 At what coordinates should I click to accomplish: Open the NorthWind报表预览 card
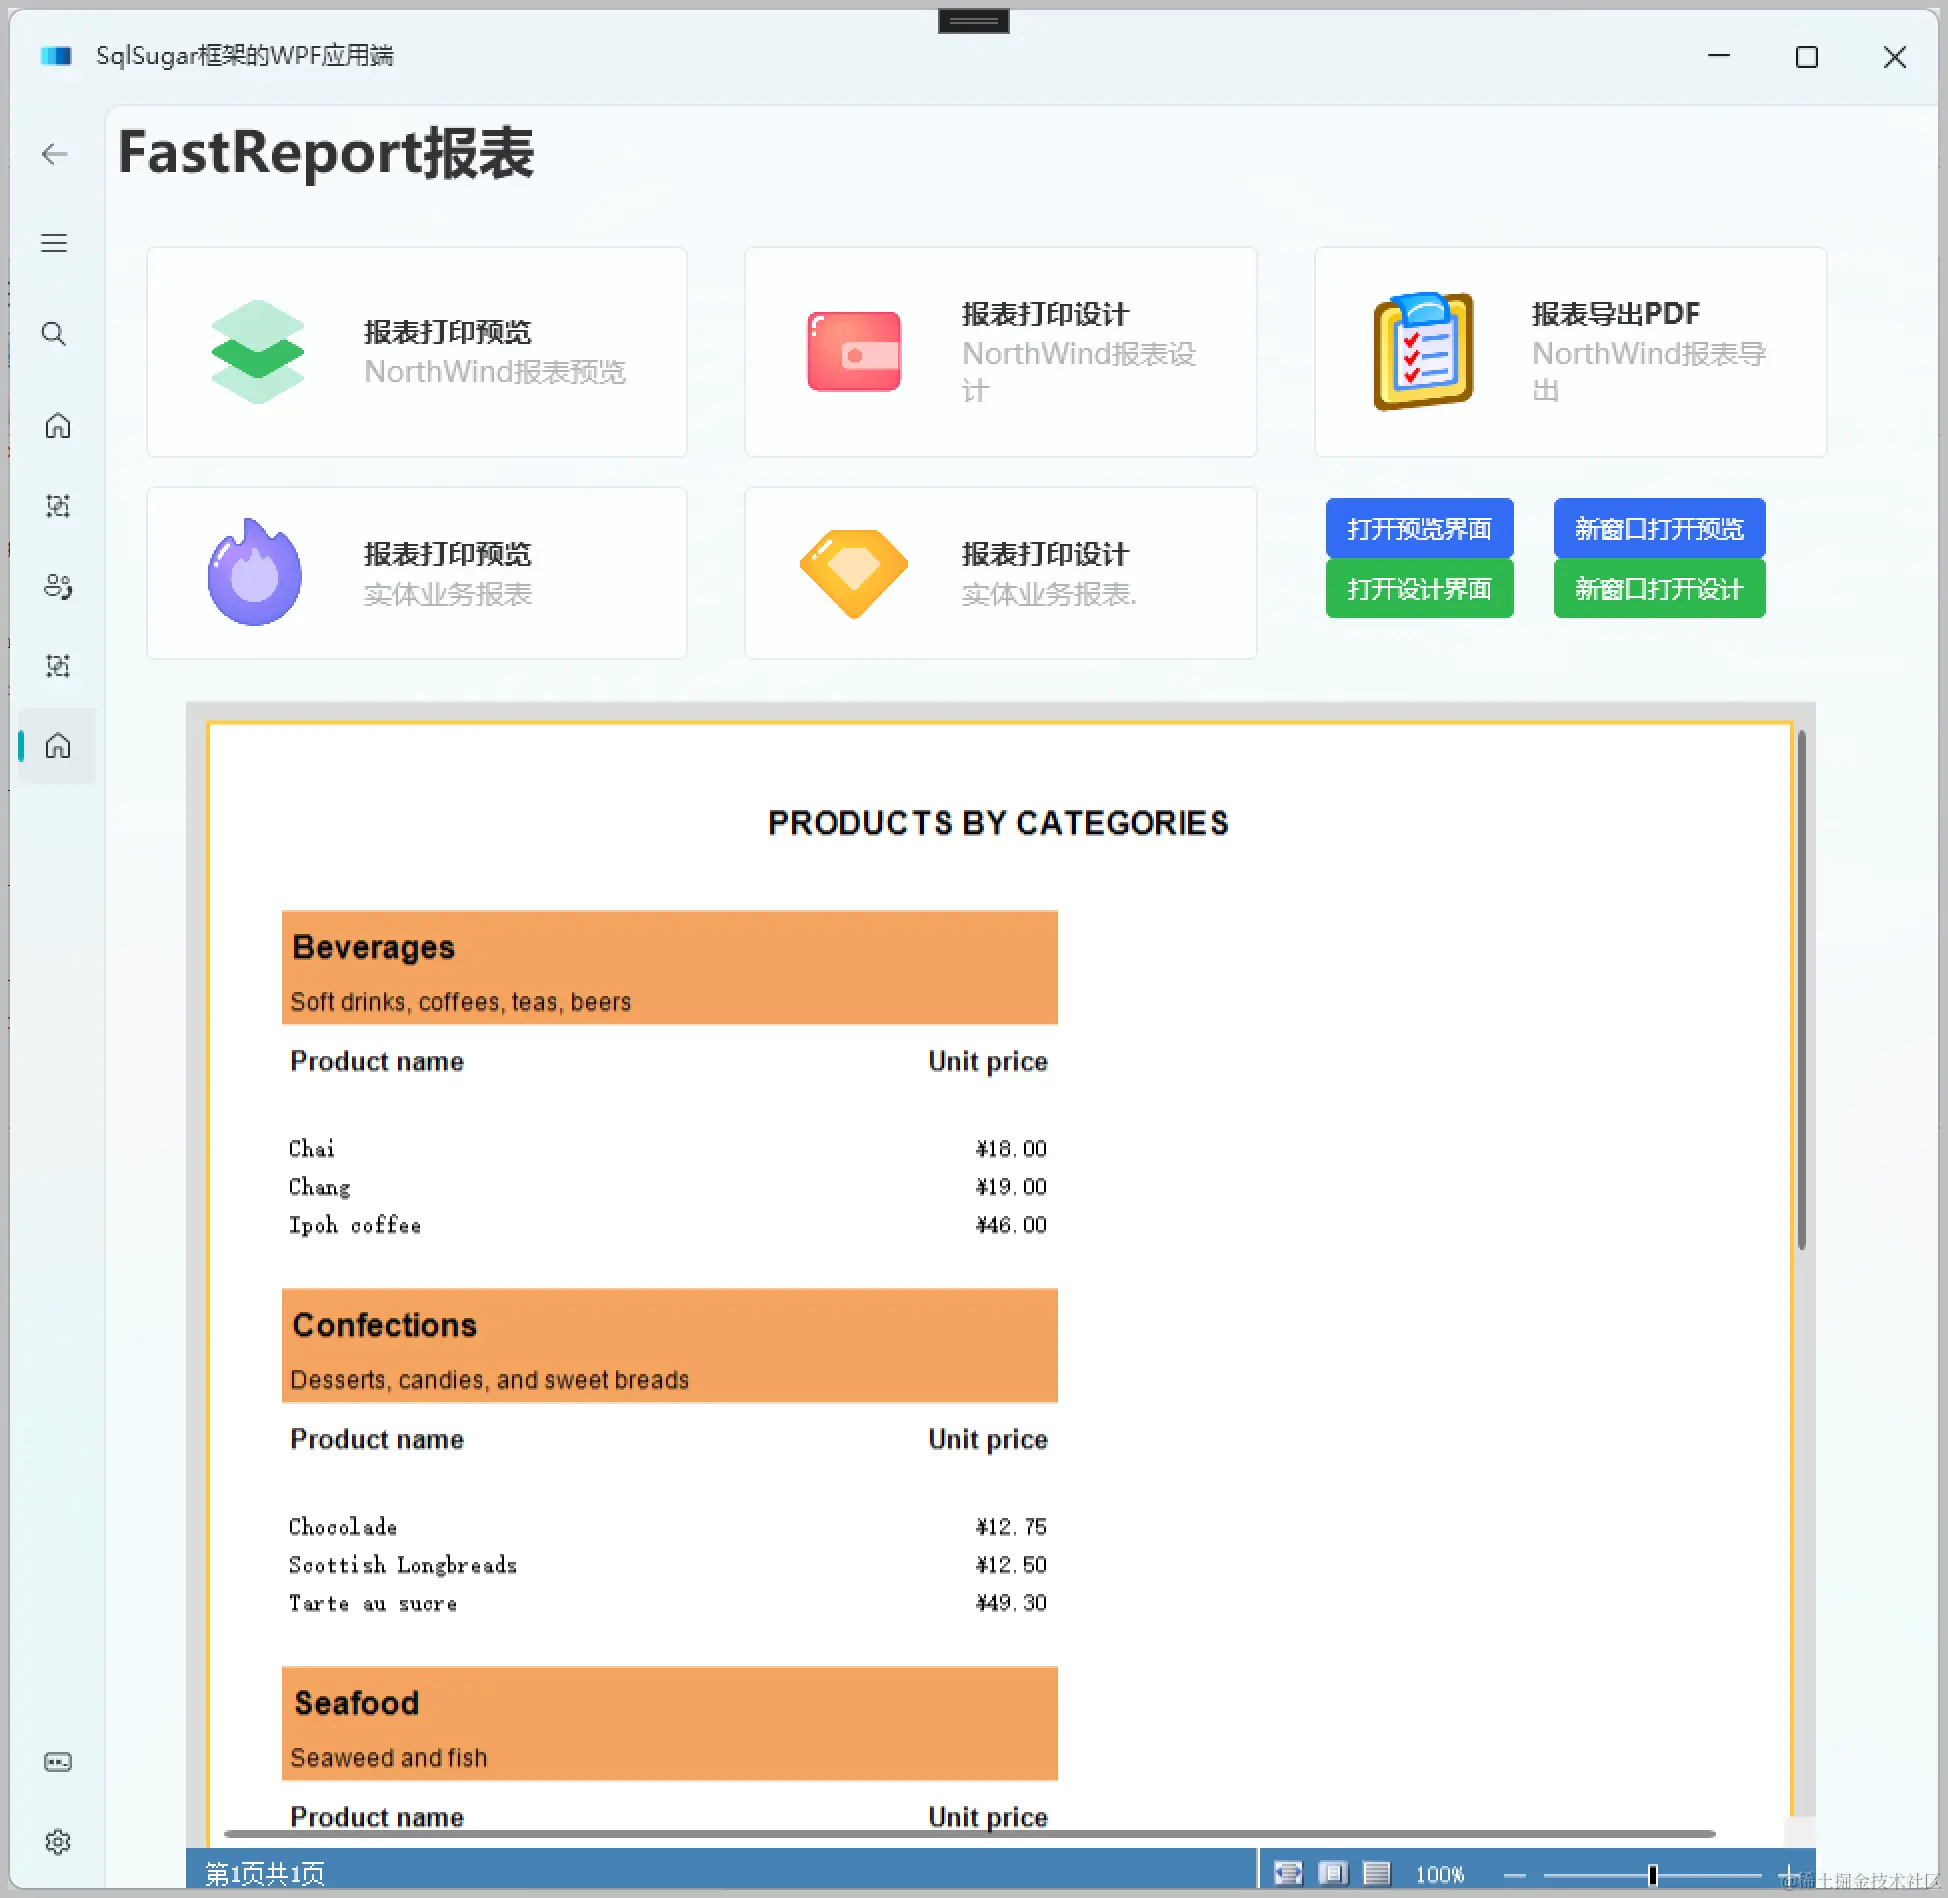coord(417,352)
